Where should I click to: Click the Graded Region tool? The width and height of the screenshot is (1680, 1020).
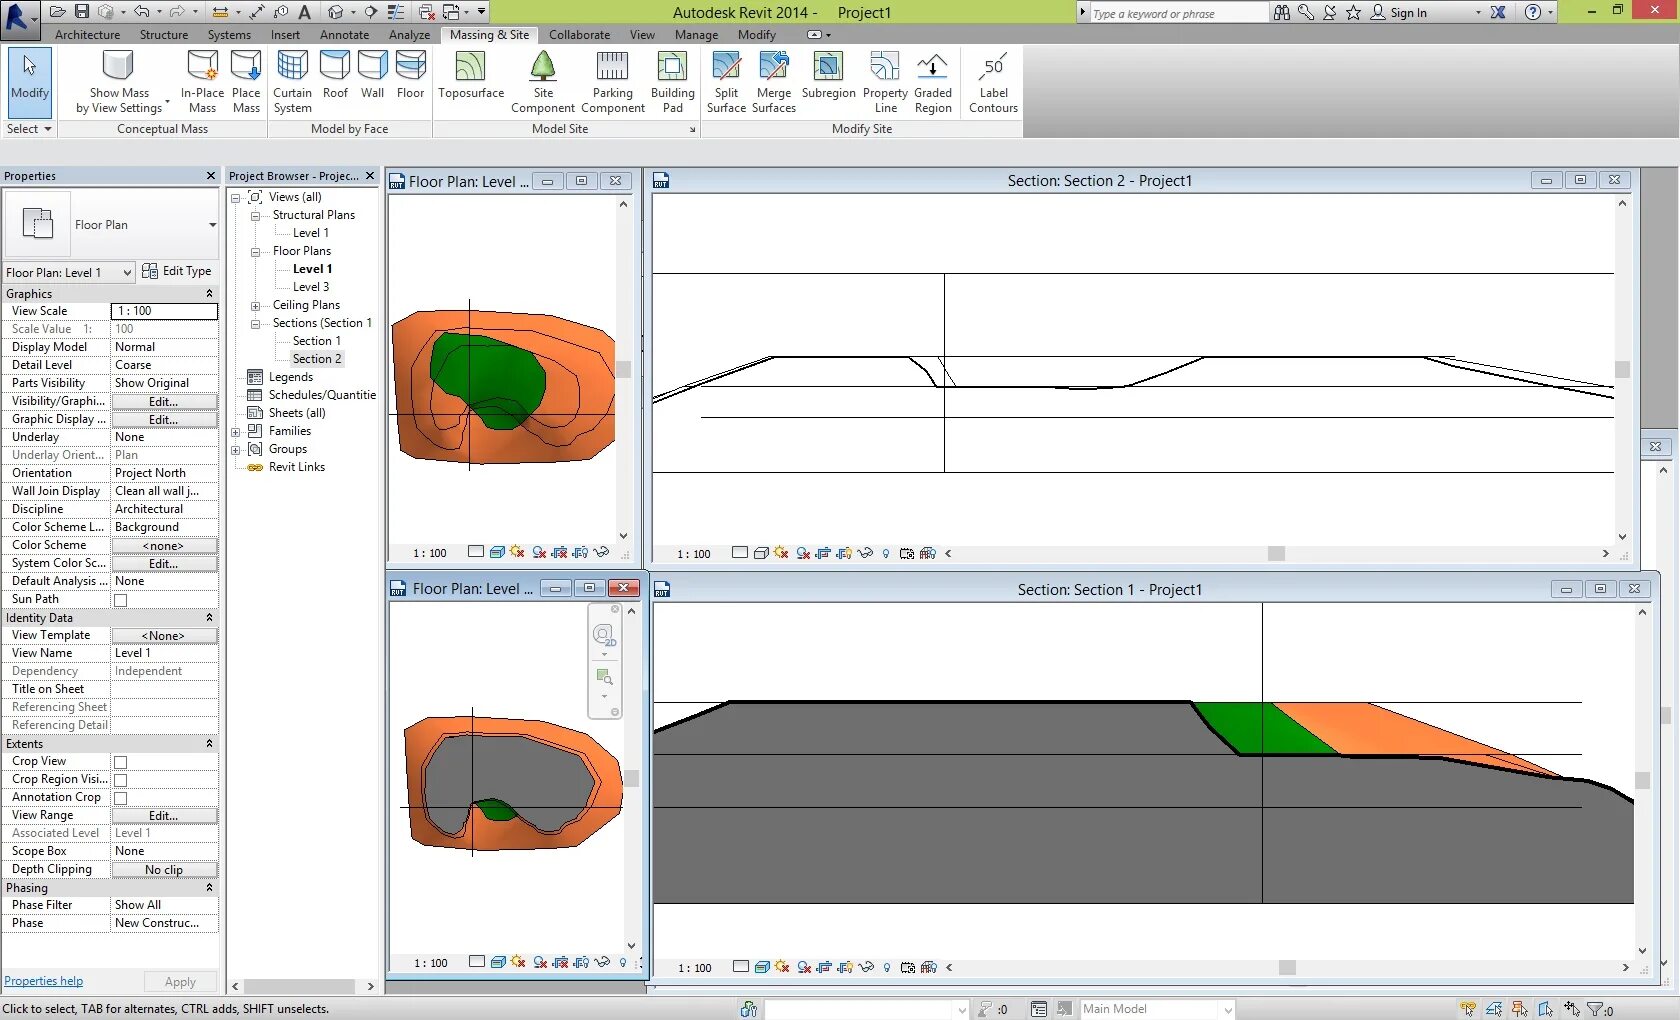933,83
